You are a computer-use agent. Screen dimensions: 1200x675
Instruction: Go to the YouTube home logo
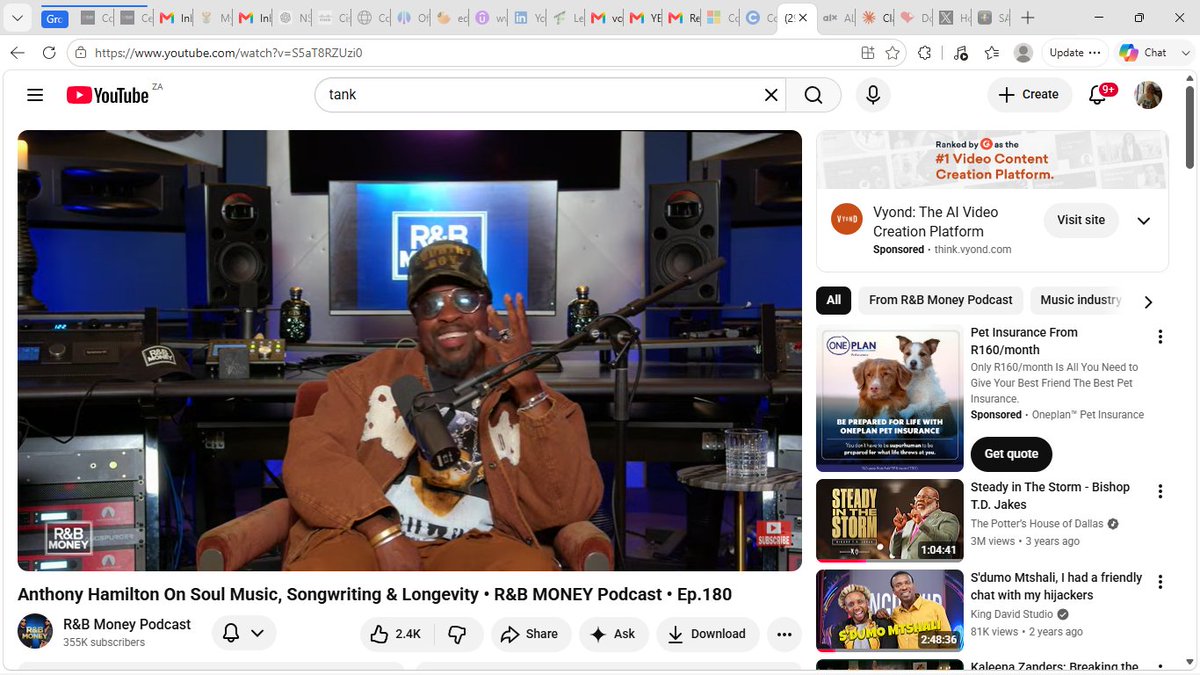coord(108,95)
